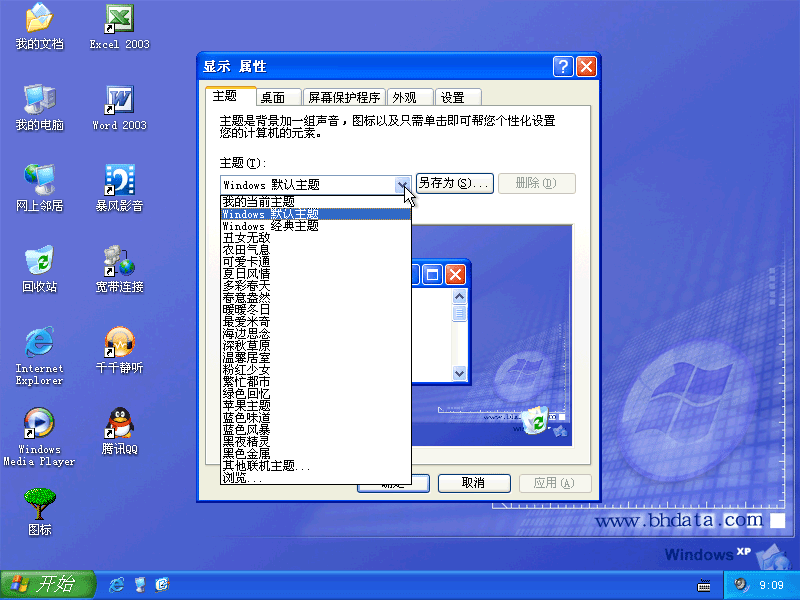The width and height of the screenshot is (800, 600).
Task: Switch to the 屏幕保护程序 tab
Action: pyautogui.click(x=344, y=97)
